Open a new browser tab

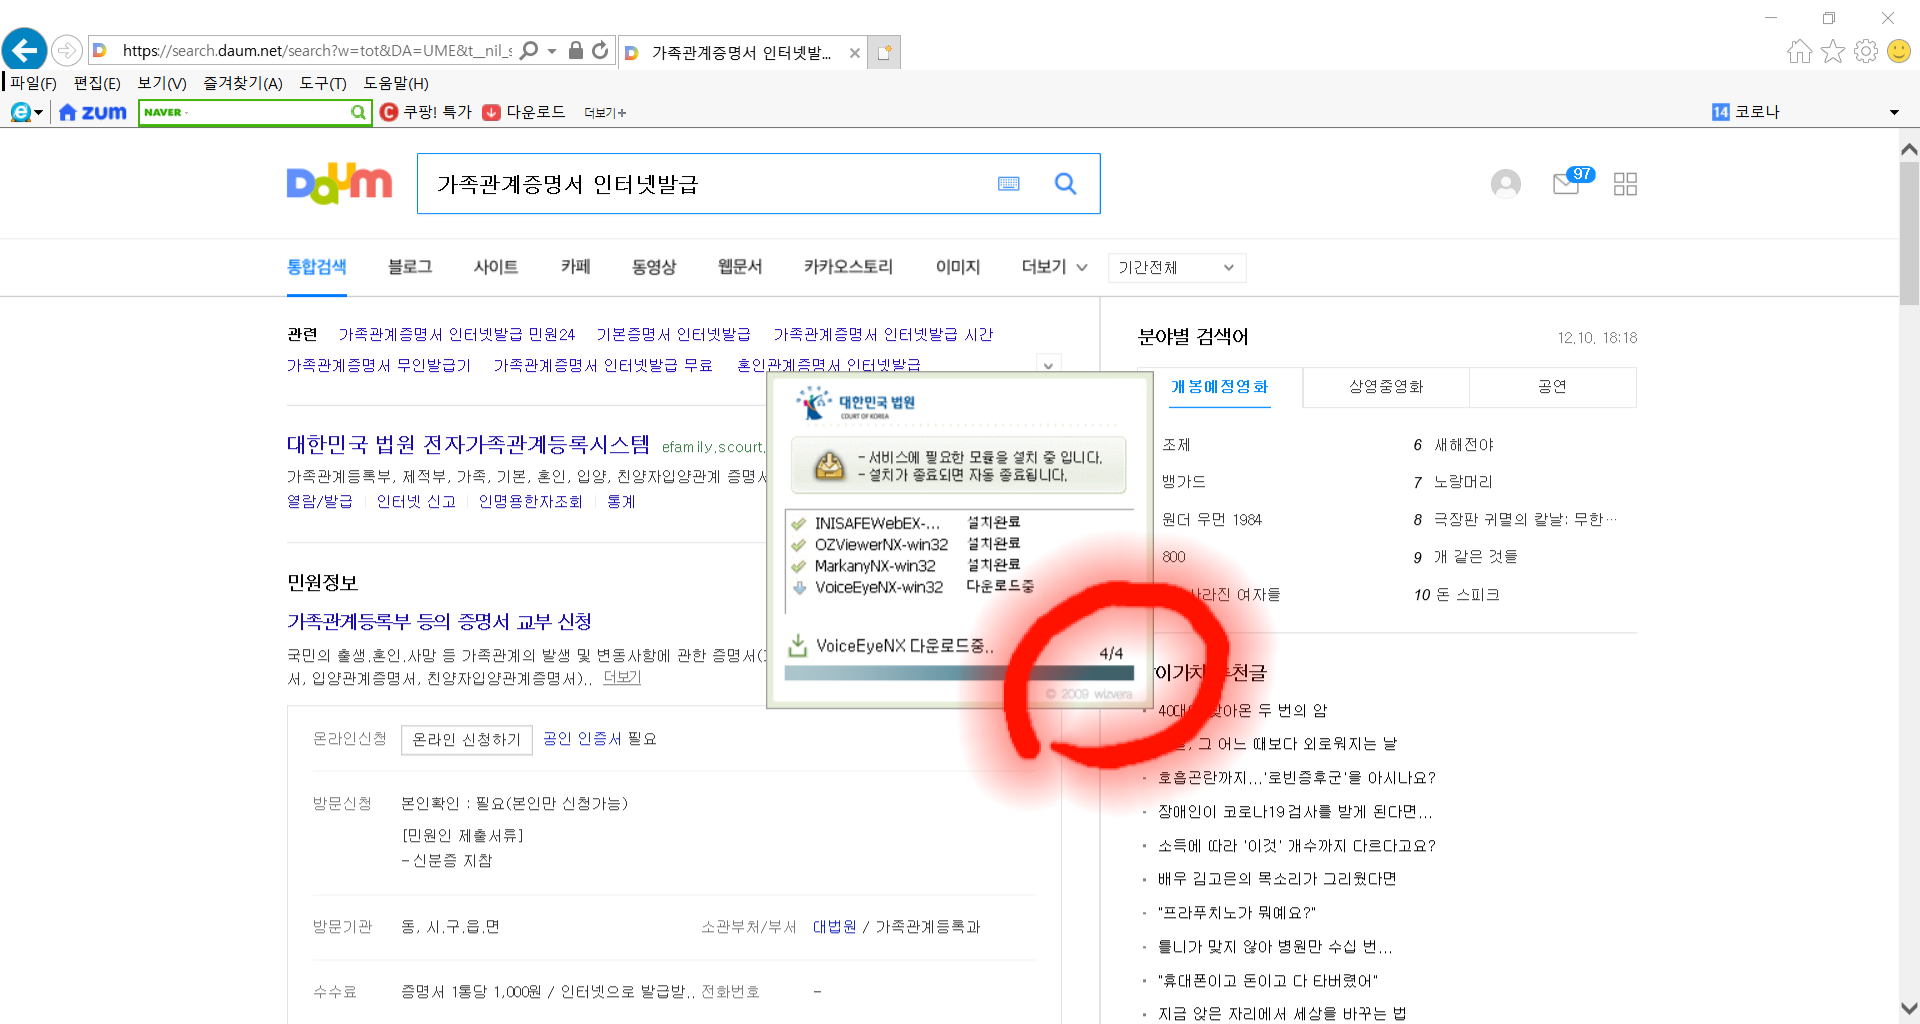pyautogui.click(x=884, y=52)
